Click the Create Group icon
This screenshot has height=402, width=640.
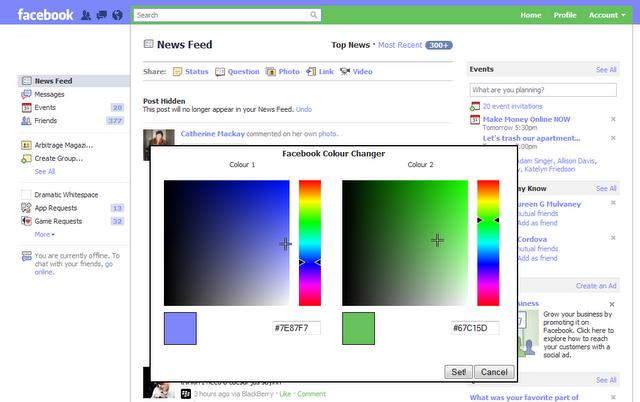[x=26, y=159]
